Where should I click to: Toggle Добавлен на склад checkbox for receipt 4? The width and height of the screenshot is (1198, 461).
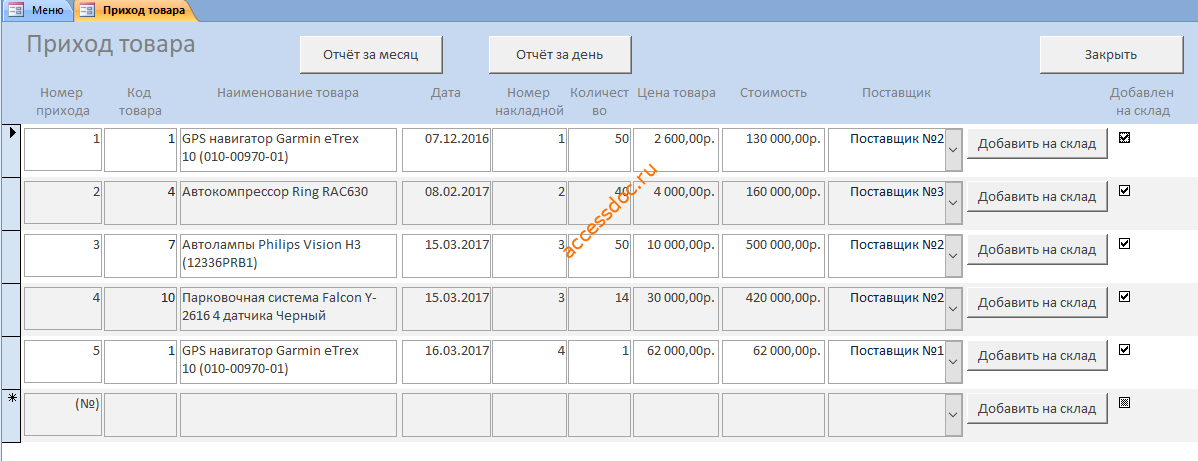pyautogui.click(x=1124, y=297)
